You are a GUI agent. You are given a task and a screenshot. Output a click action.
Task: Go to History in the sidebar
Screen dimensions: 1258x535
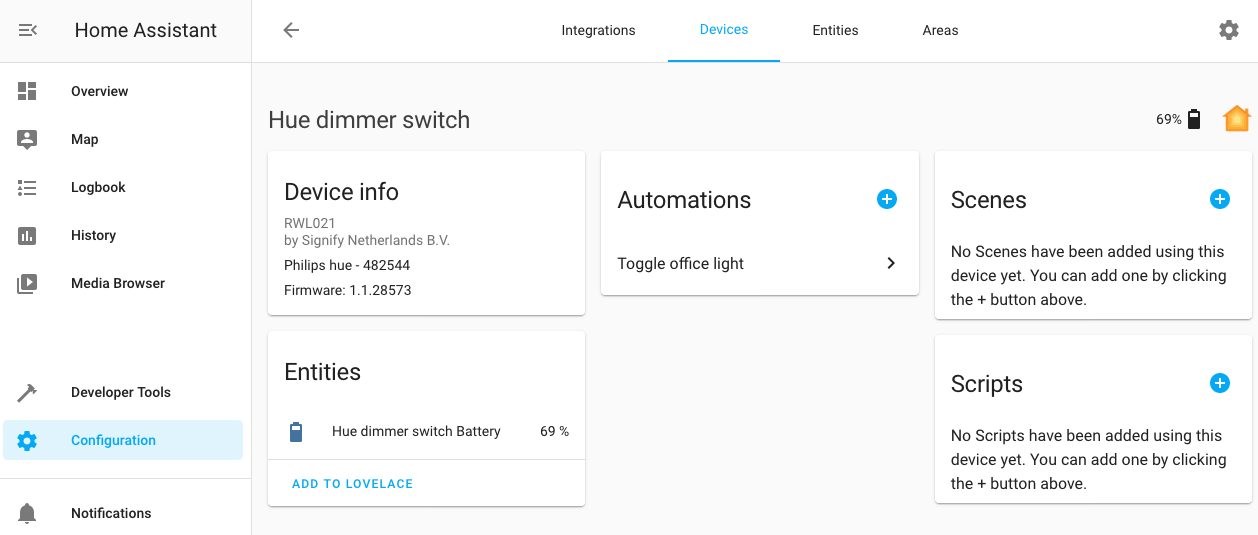click(x=93, y=235)
